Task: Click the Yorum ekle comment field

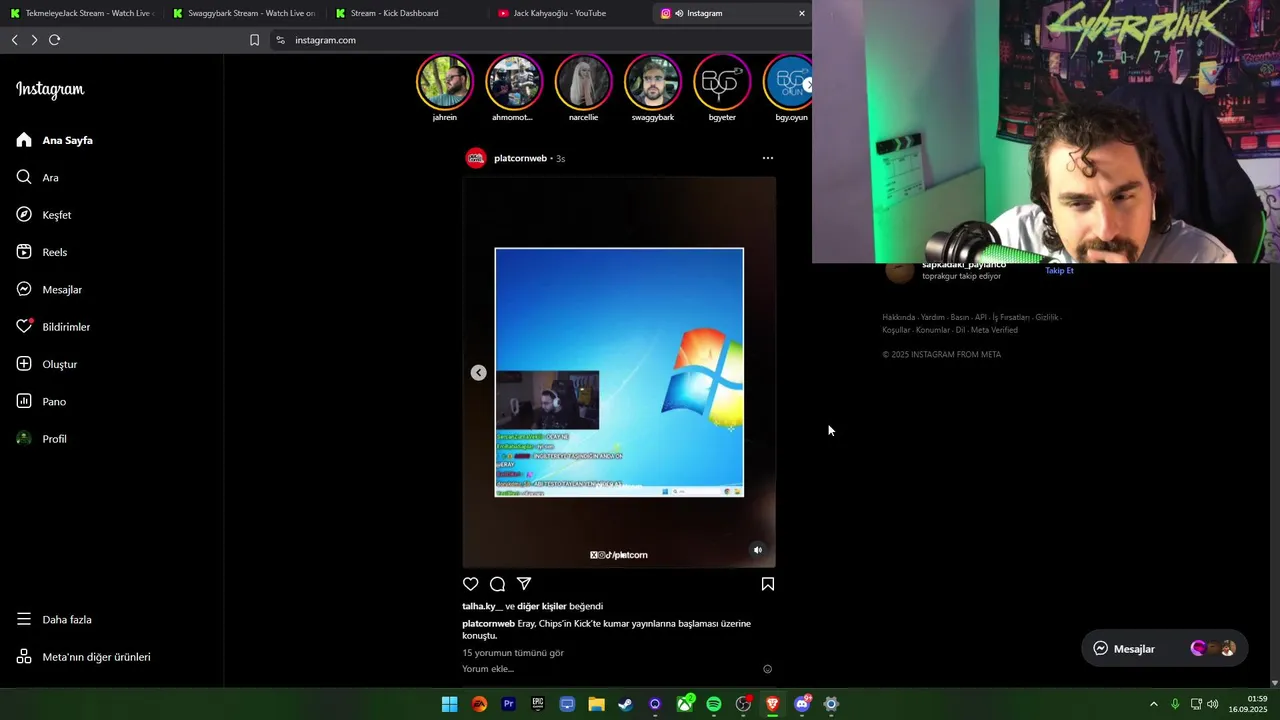Action: tap(608, 669)
